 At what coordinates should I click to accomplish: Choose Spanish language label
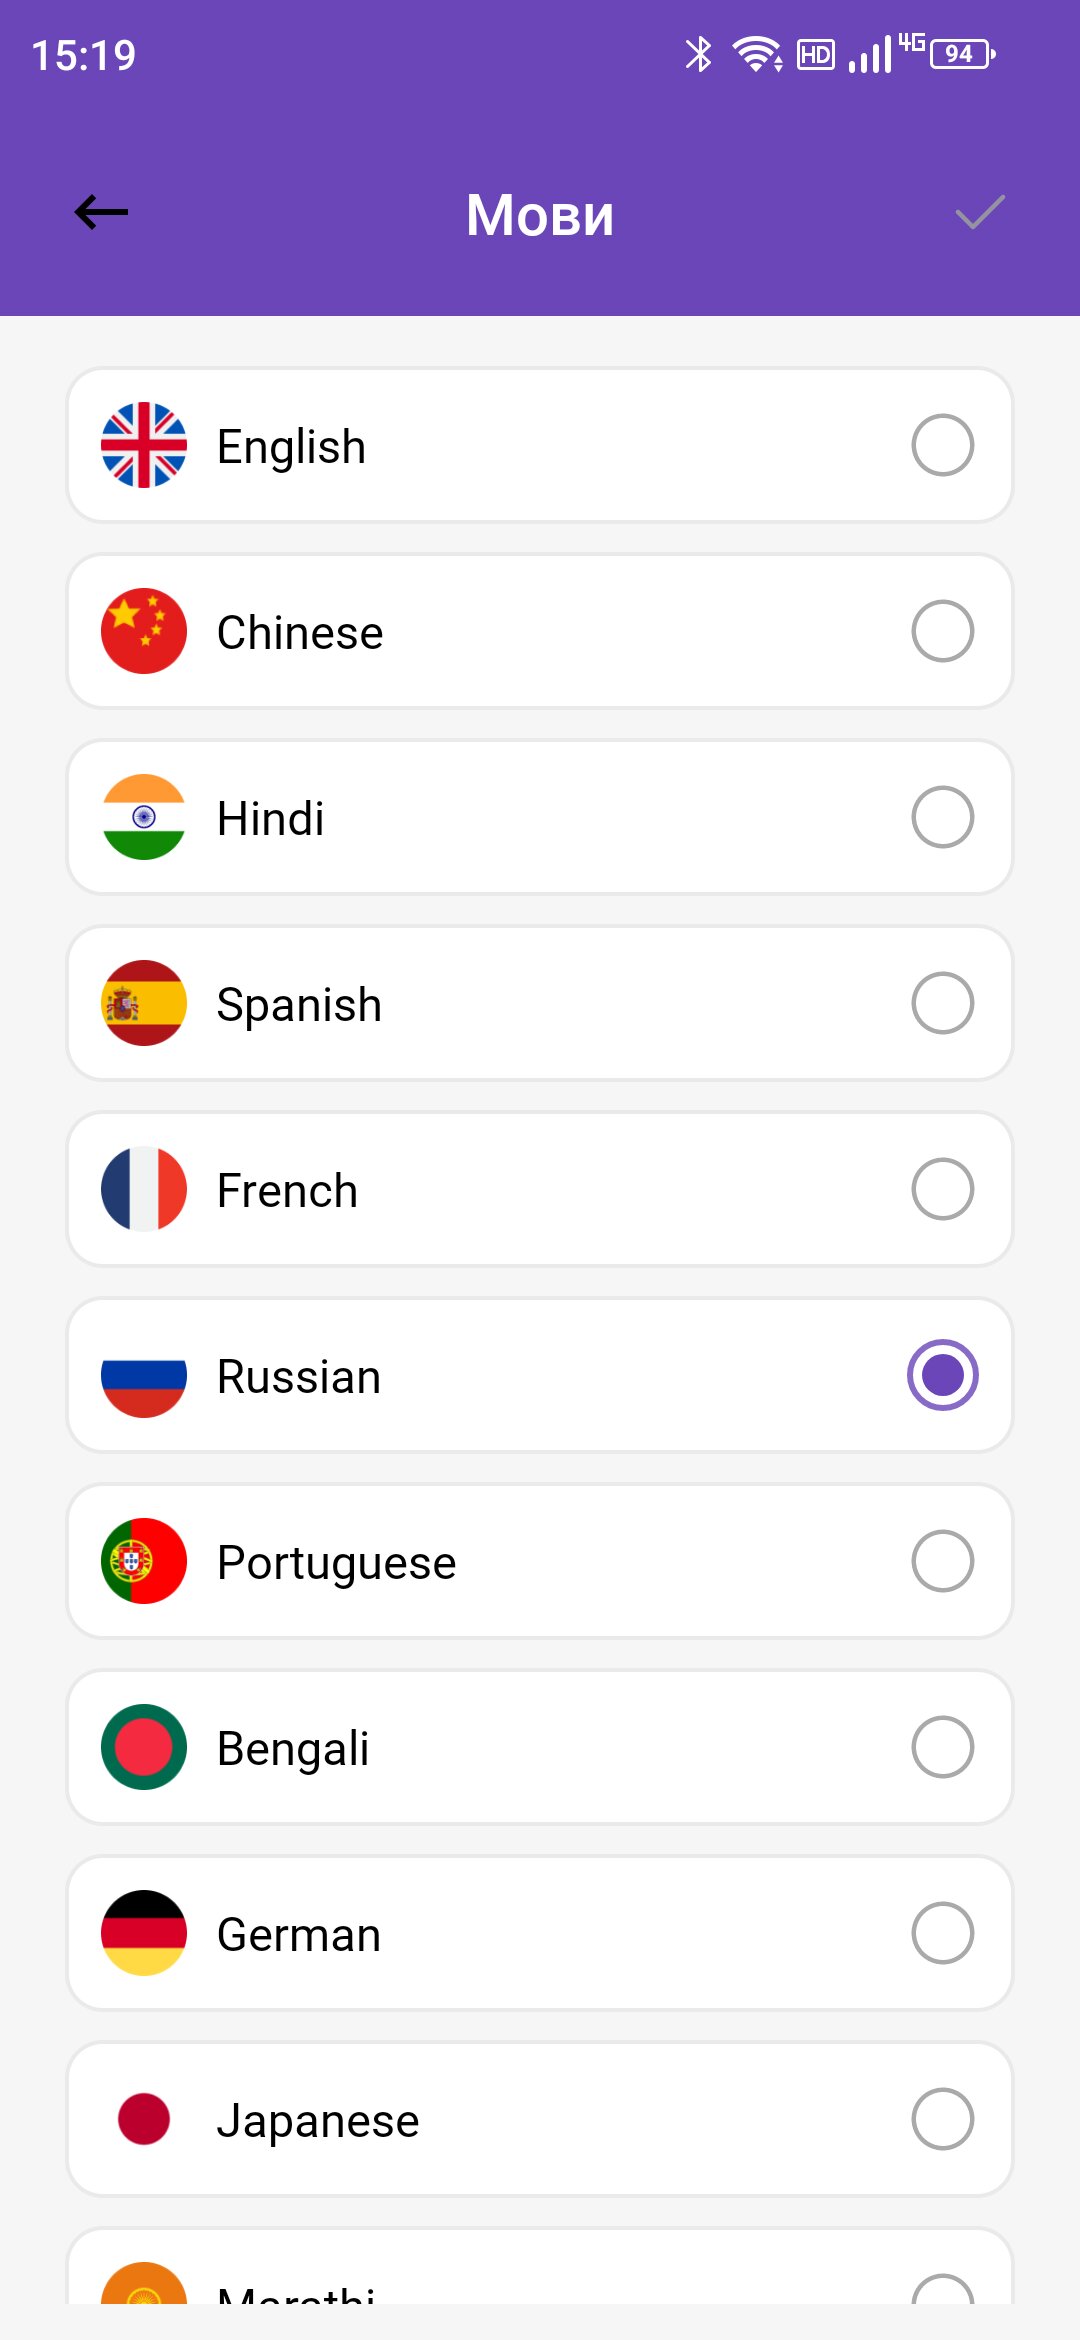tap(299, 1005)
